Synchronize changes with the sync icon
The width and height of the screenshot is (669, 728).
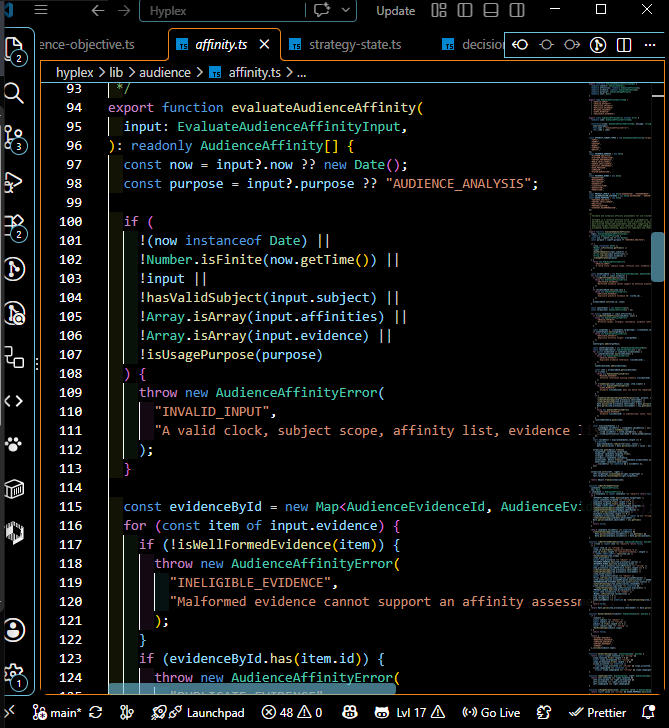click(96, 712)
